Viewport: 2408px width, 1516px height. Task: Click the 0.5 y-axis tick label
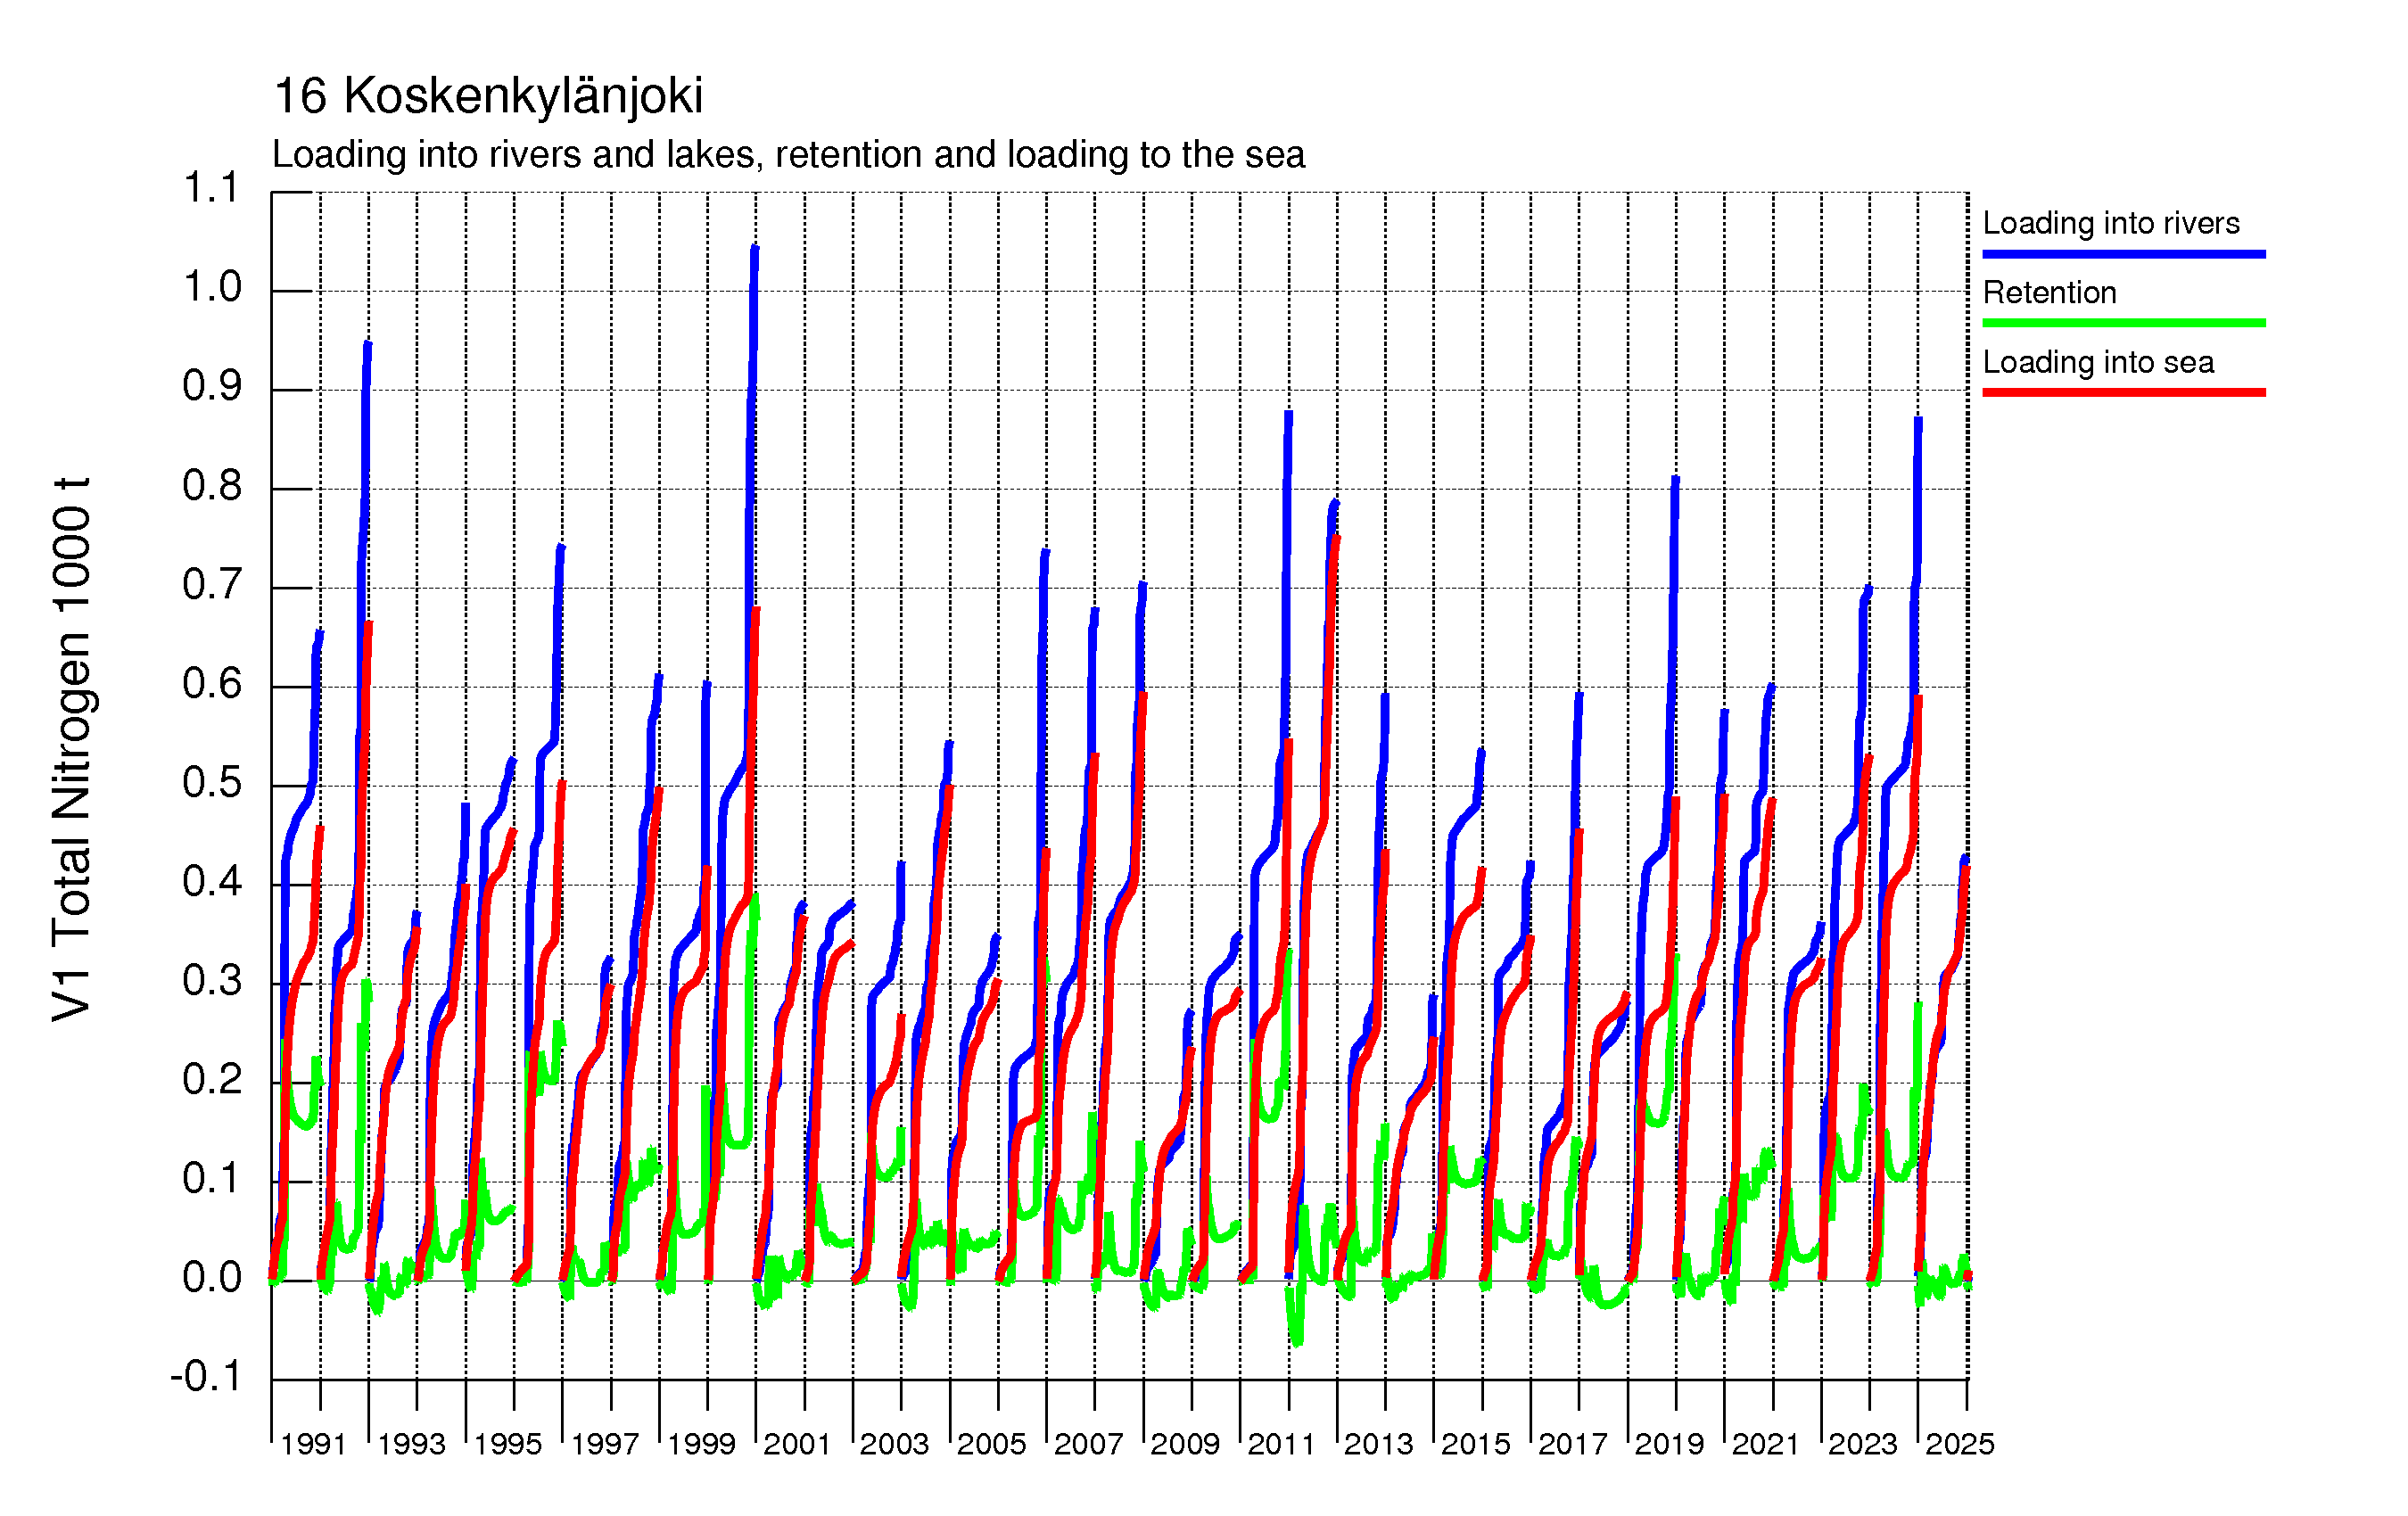(x=211, y=783)
